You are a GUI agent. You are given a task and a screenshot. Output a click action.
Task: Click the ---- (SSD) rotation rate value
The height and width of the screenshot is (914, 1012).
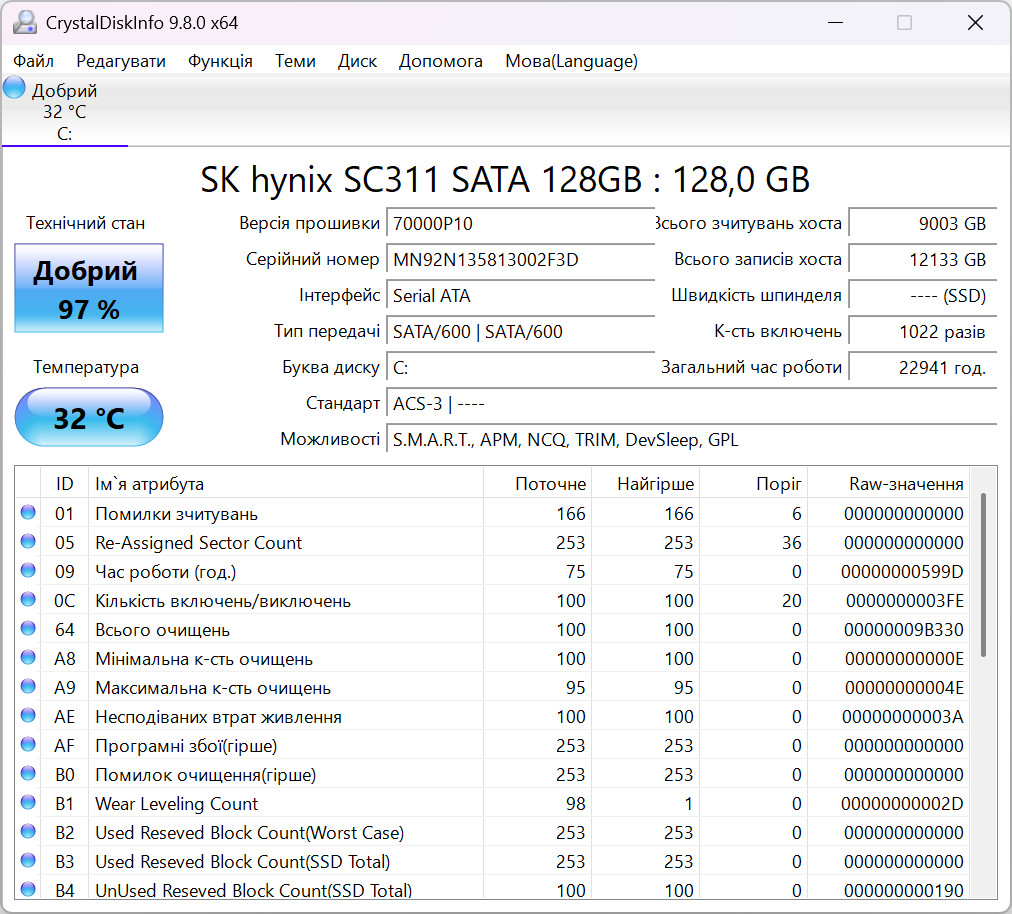923,296
